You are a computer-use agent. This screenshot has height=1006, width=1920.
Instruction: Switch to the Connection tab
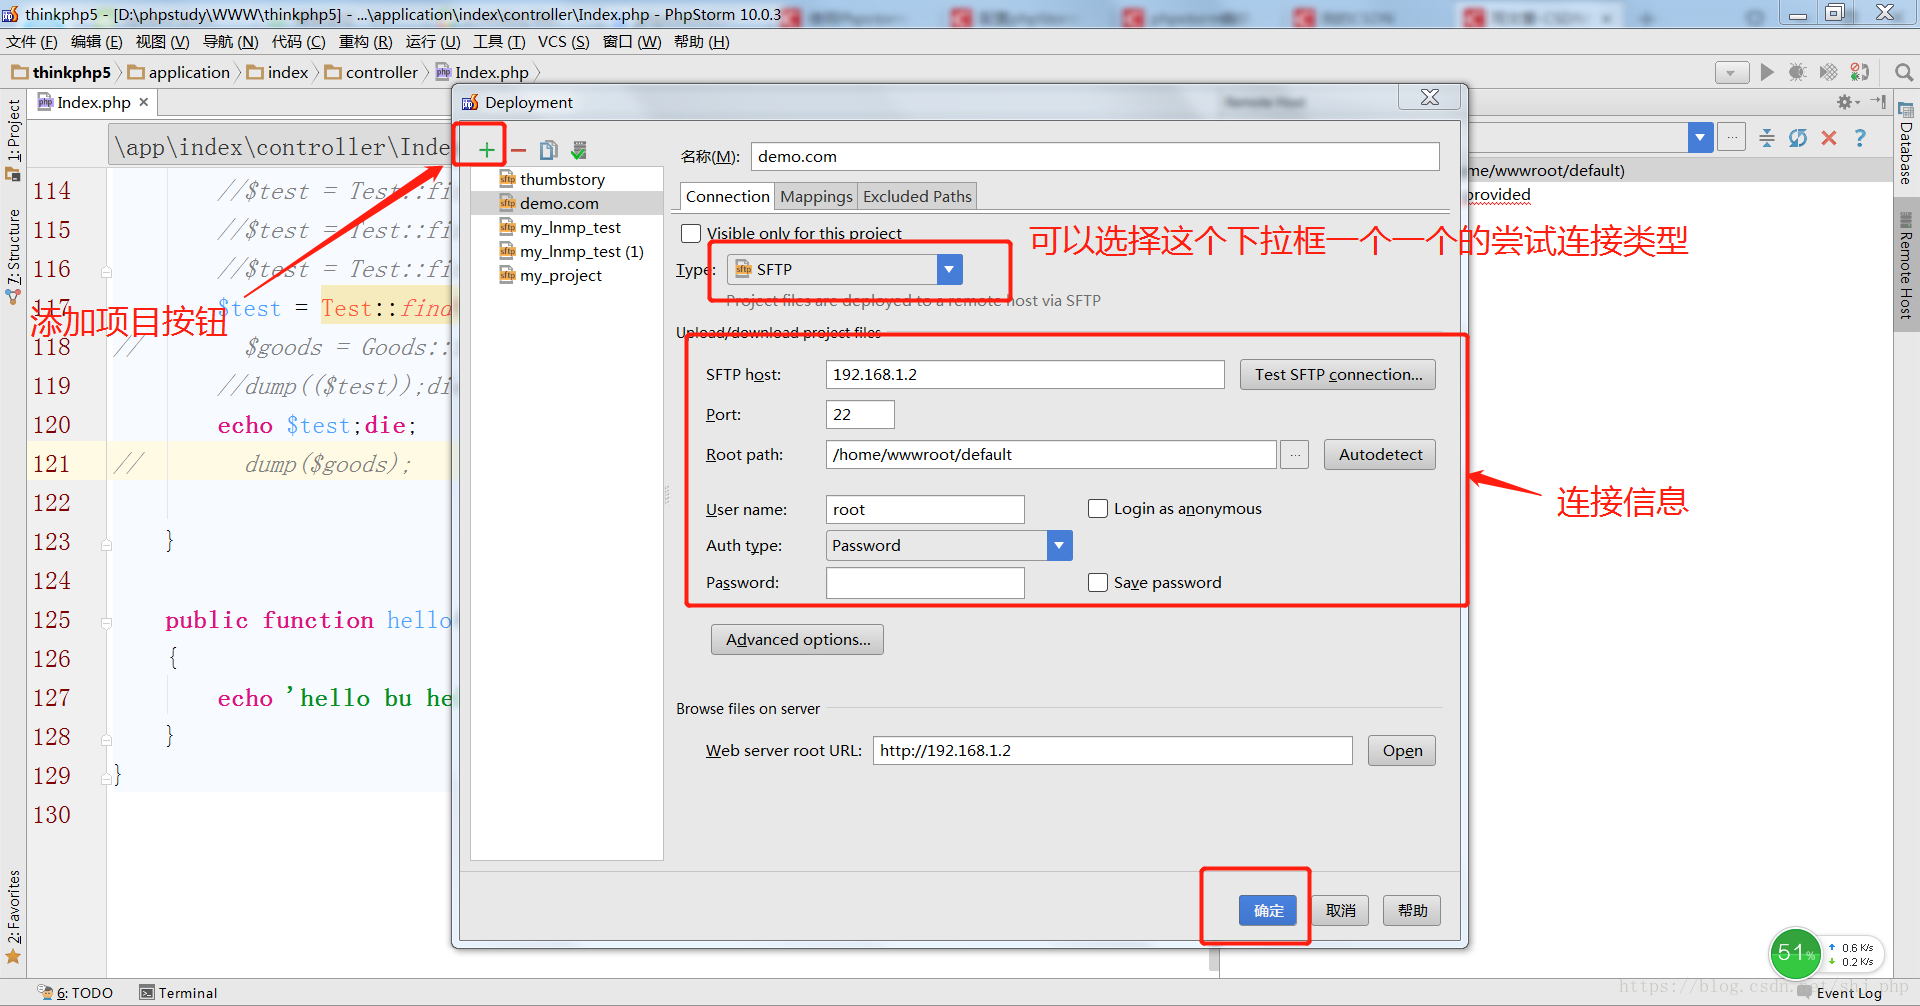click(x=727, y=196)
